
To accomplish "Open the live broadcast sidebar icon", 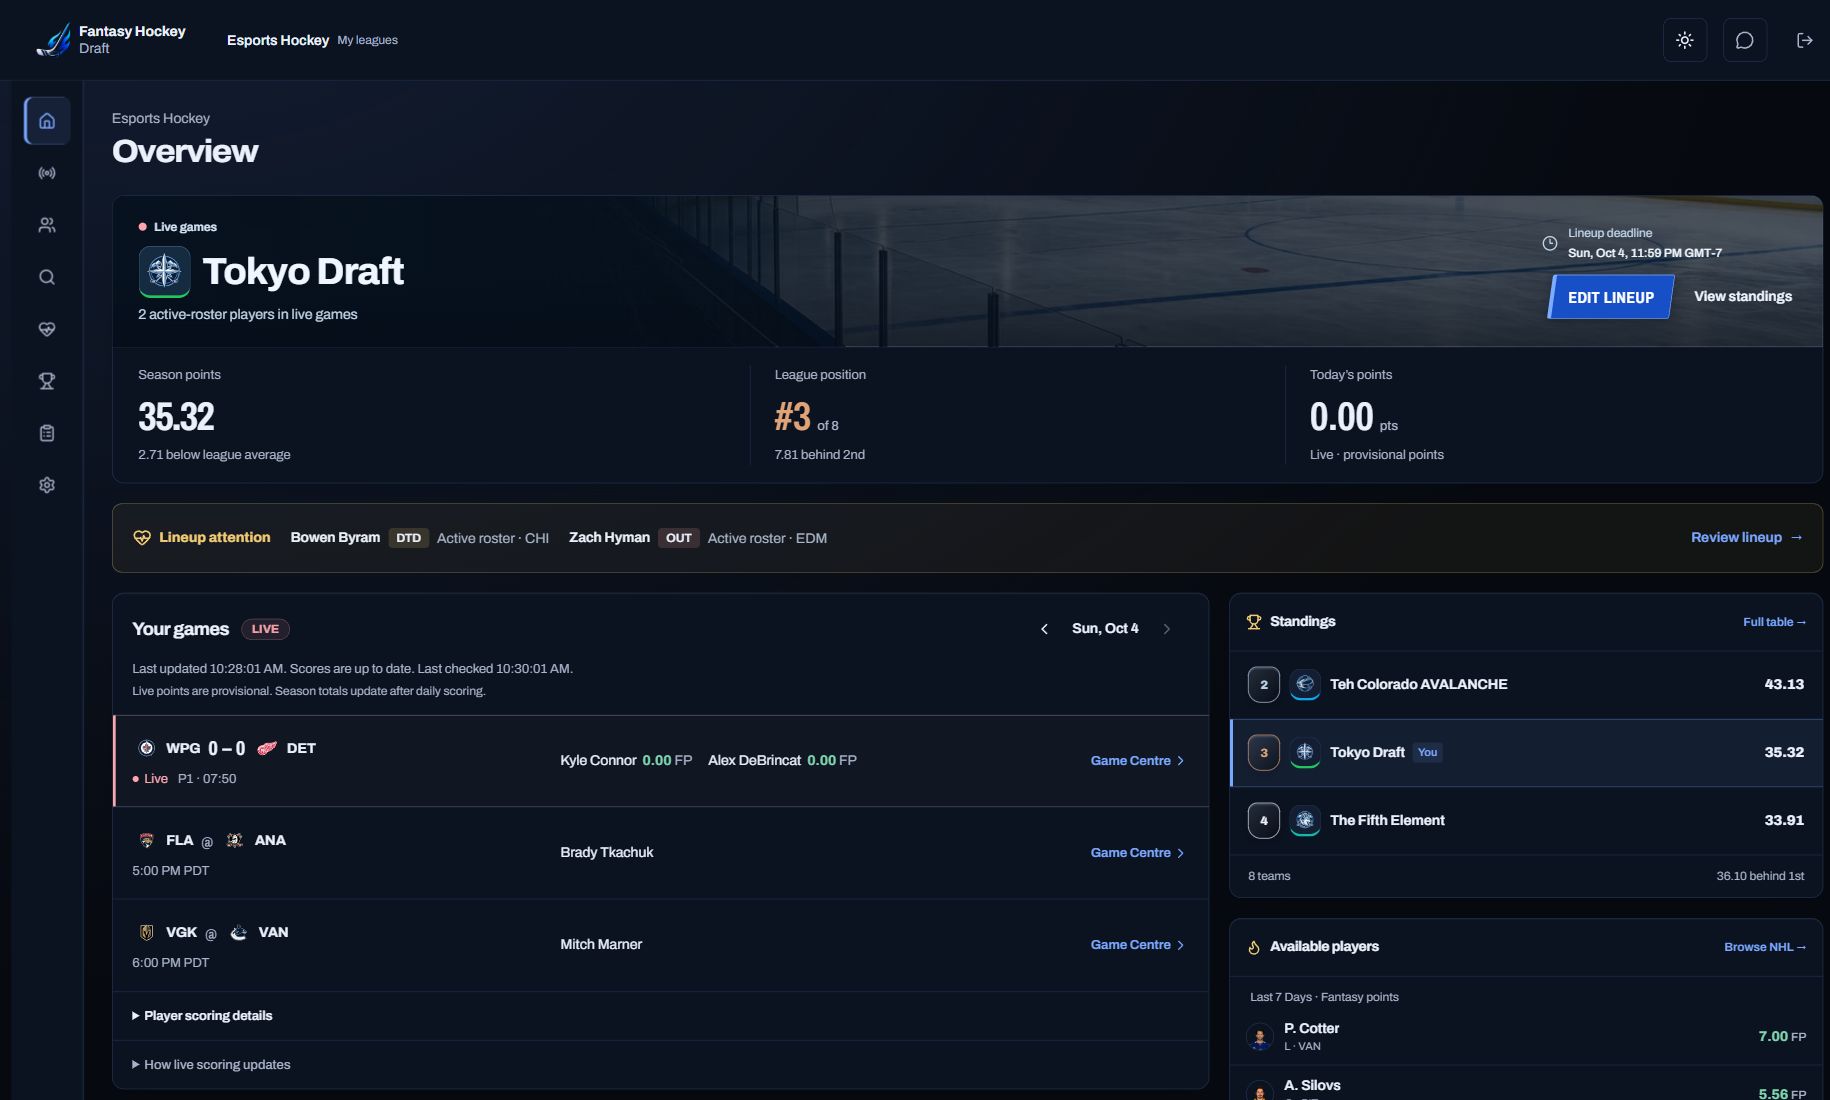I will tap(47, 173).
